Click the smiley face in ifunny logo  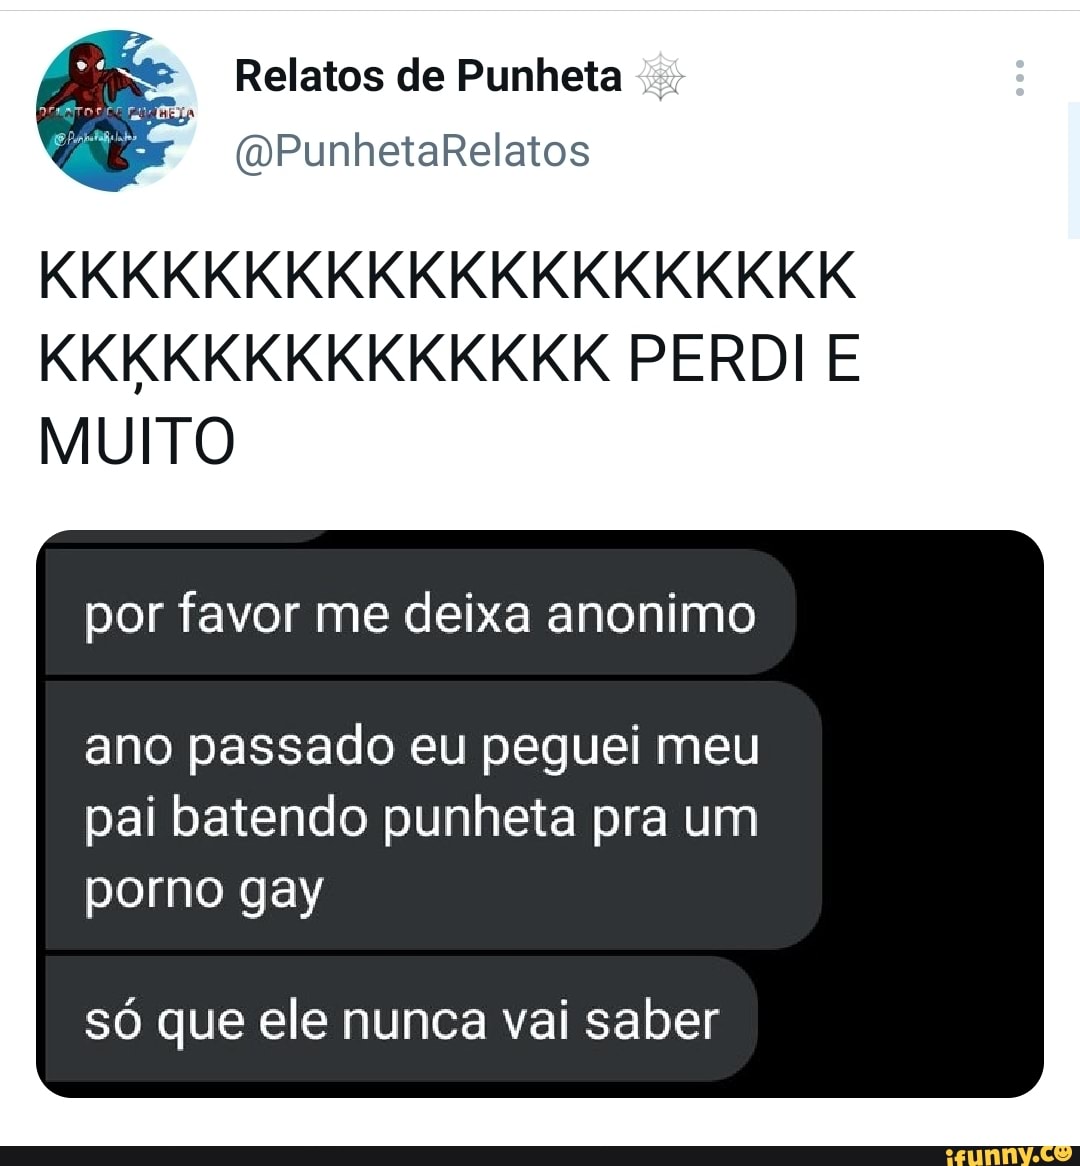[1061, 1153]
